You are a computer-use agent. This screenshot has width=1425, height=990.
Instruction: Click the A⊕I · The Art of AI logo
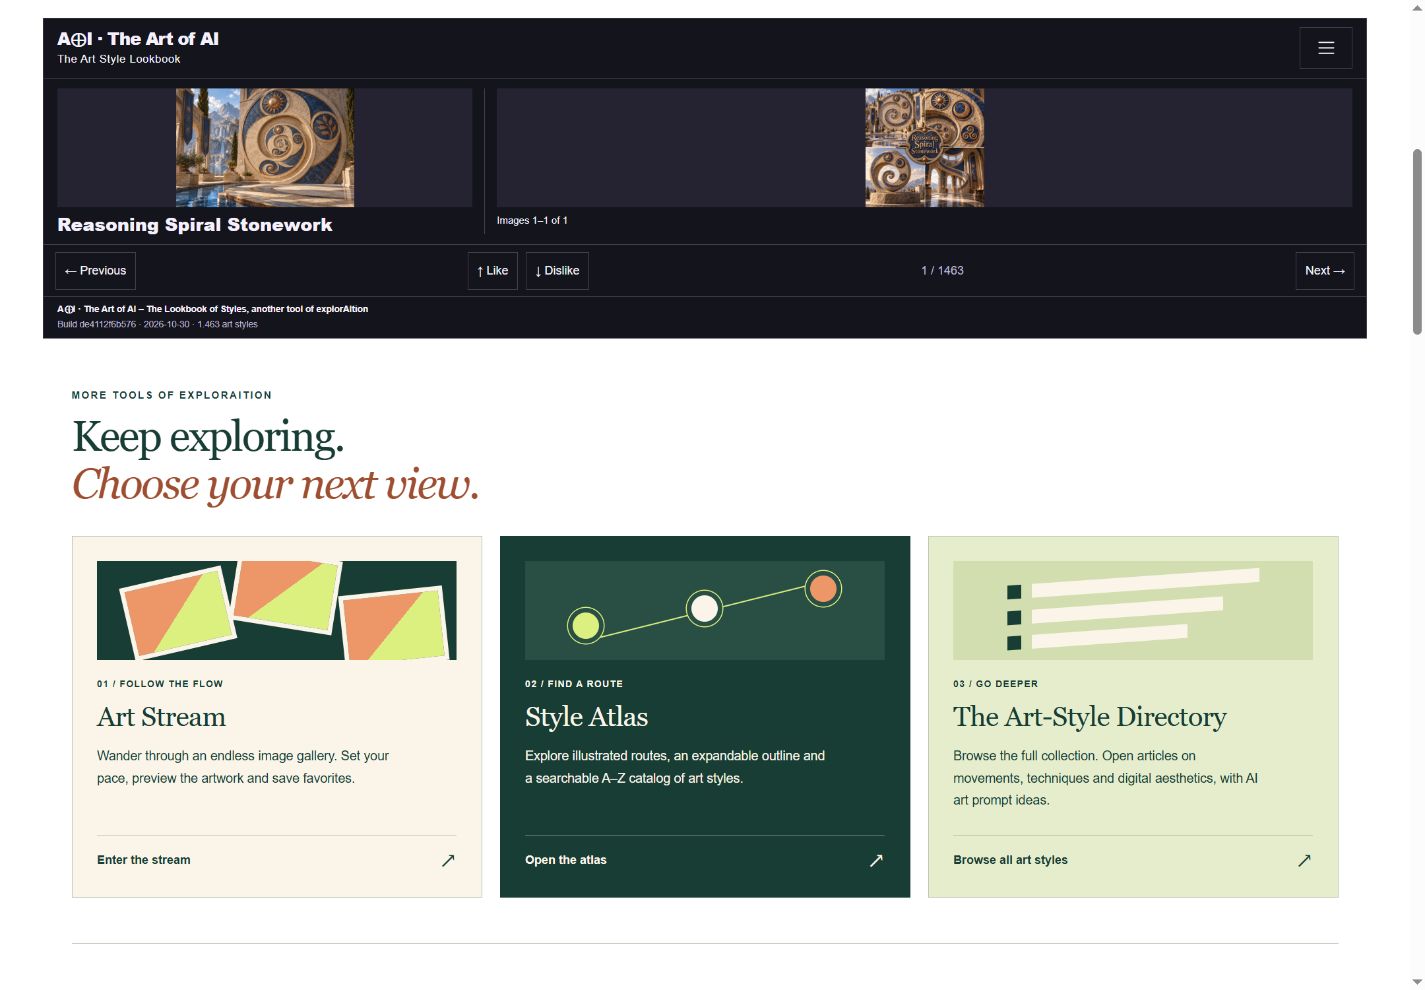coord(138,39)
